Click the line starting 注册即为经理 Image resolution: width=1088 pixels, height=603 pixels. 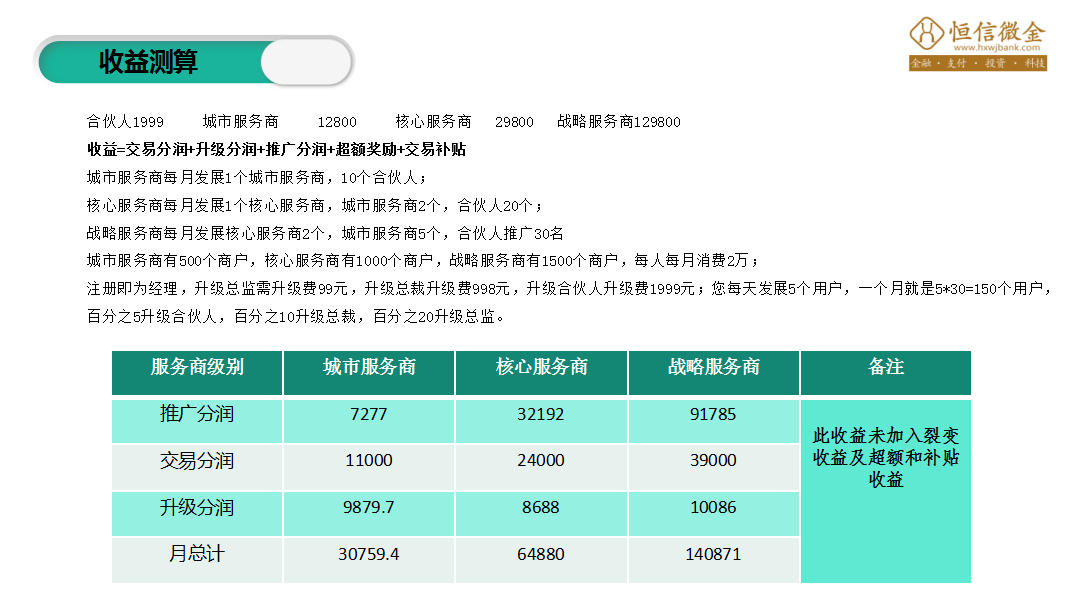(569, 289)
